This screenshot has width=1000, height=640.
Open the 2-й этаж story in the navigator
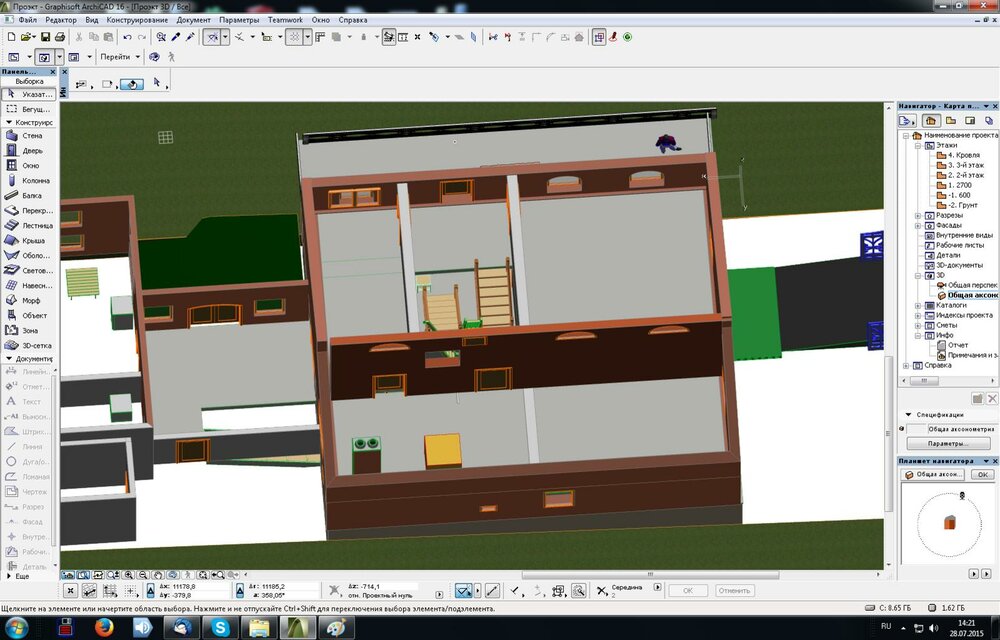point(965,175)
